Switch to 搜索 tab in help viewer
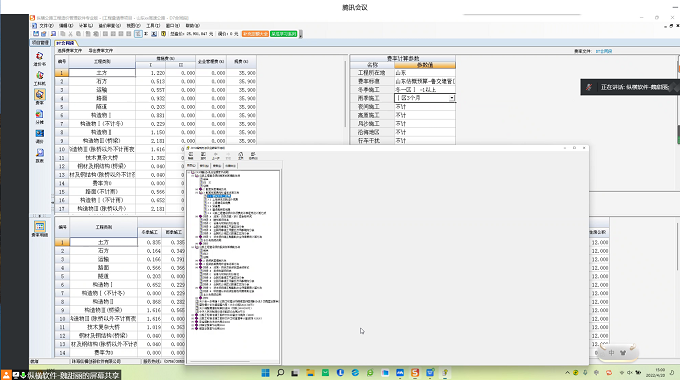The height and width of the screenshot is (380, 680). click(217, 166)
